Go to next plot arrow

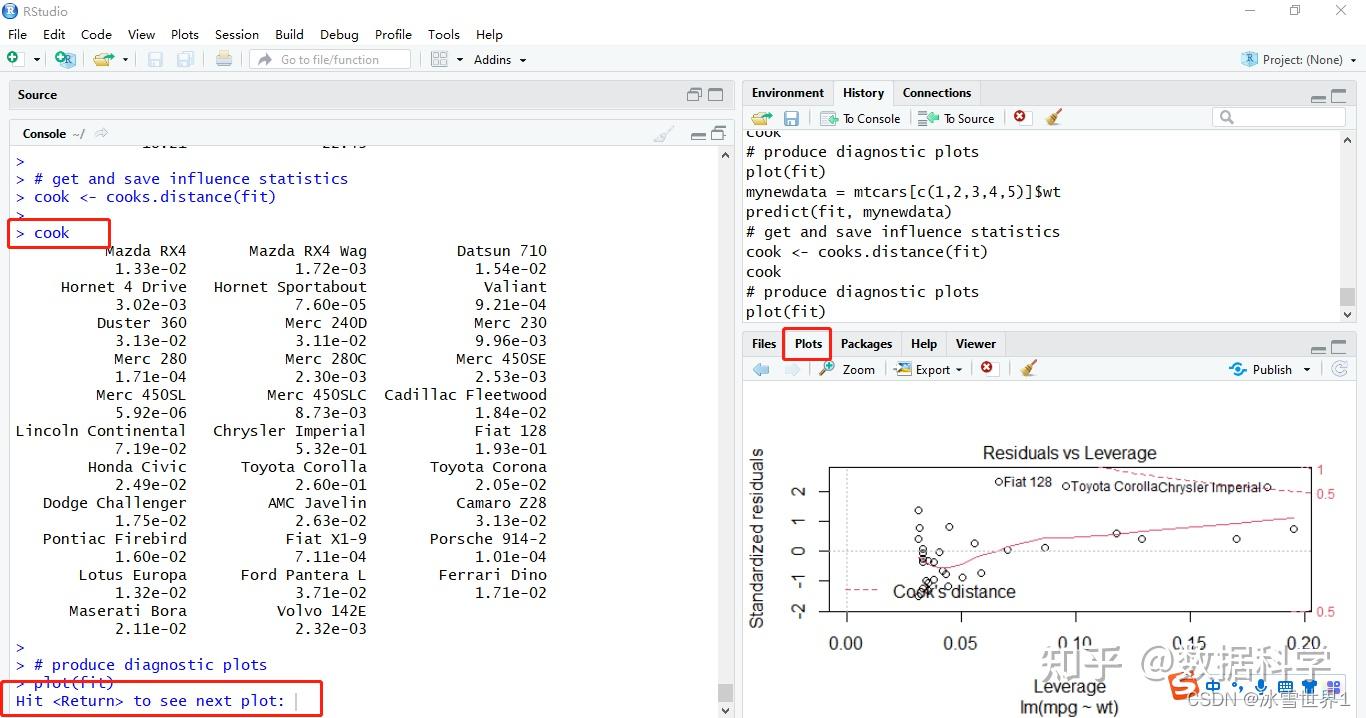(x=792, y=369)
